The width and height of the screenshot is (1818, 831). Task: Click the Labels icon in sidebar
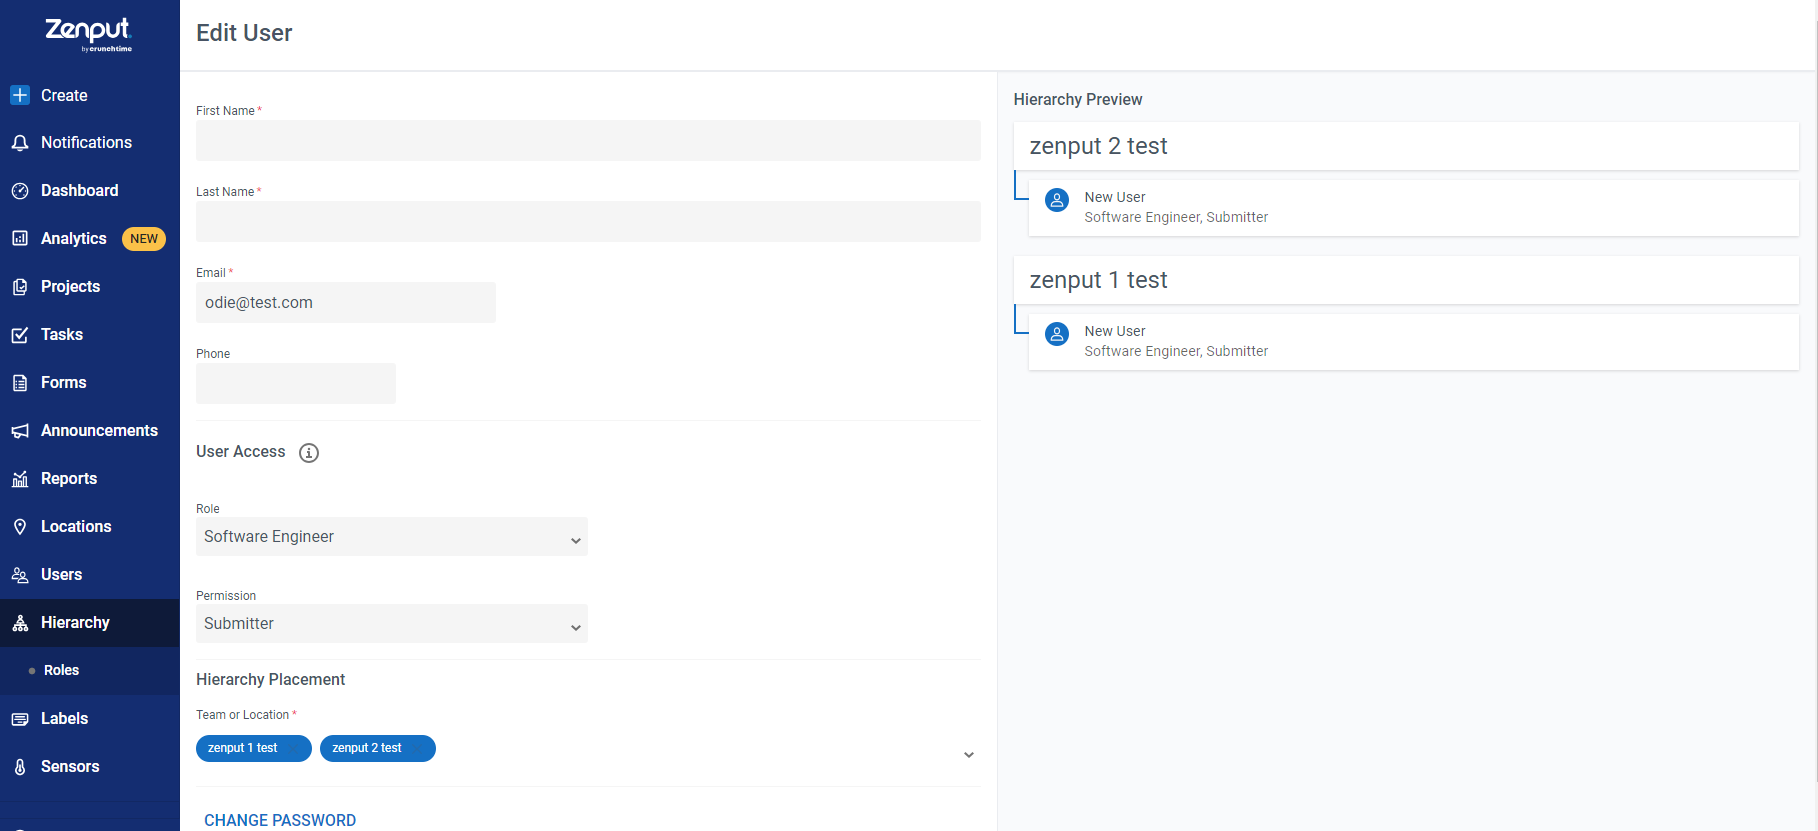[x=20, y=719]
